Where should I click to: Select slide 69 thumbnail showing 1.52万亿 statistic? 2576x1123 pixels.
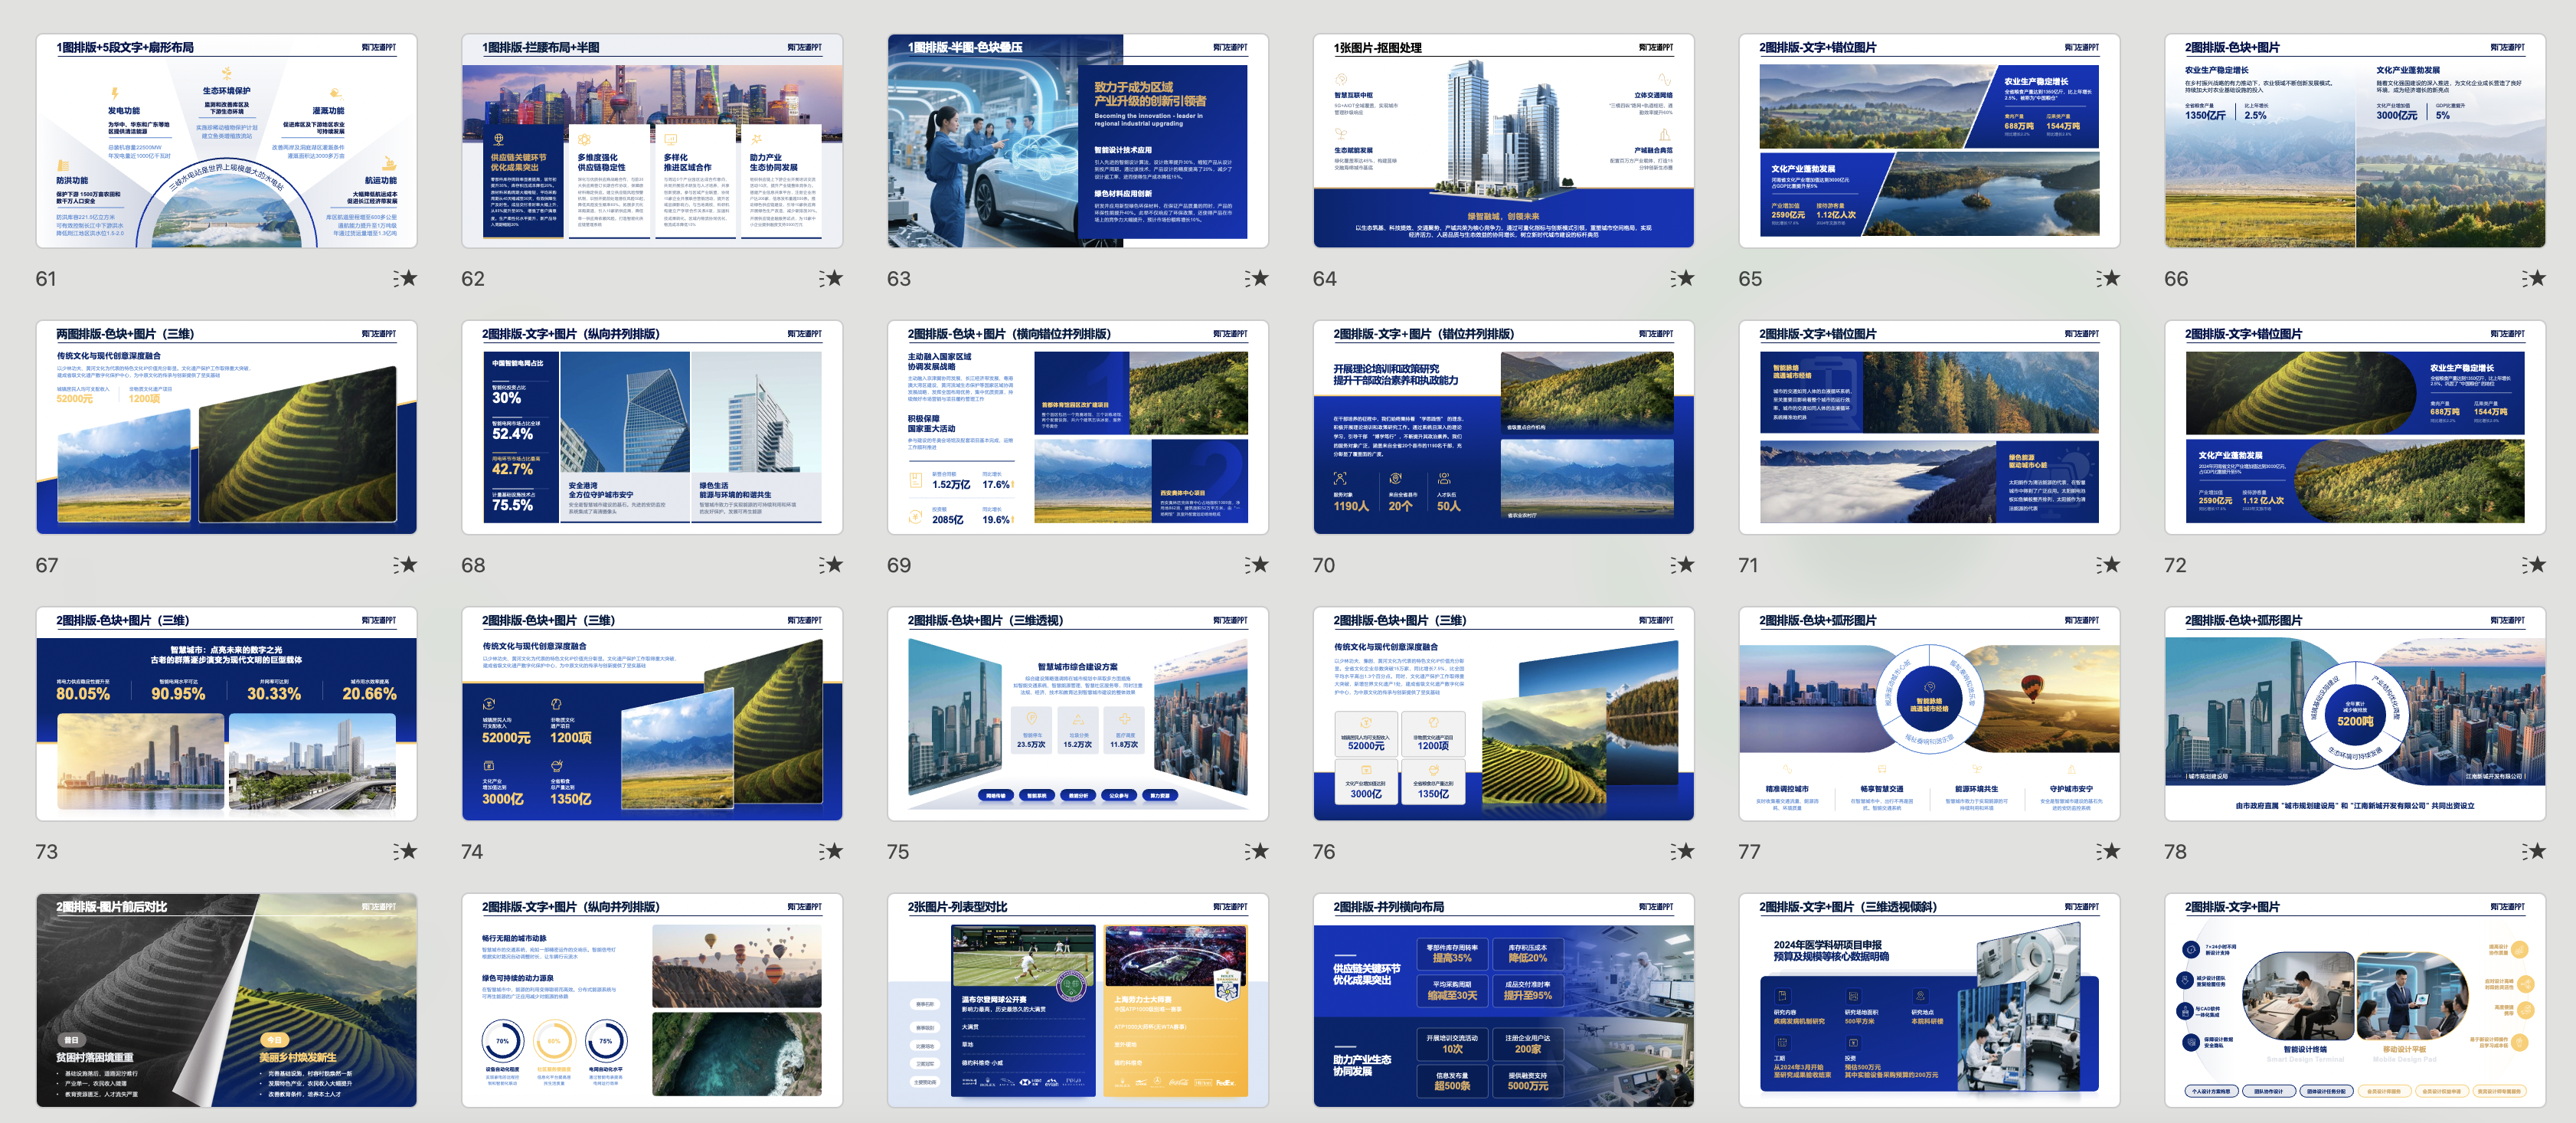tap(1077, 427)
